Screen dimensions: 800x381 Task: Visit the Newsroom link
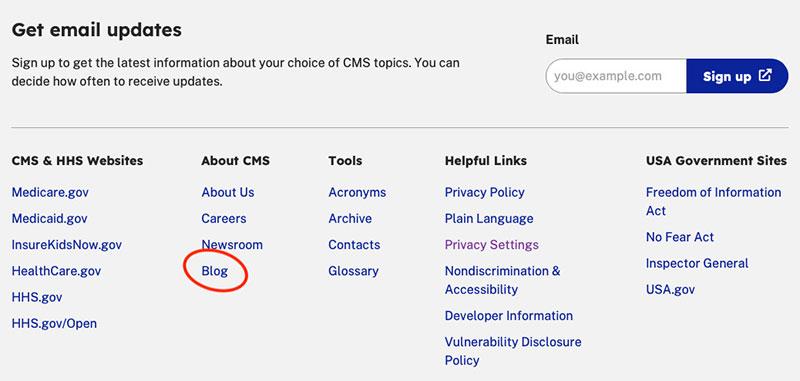[x=232, y=245]
